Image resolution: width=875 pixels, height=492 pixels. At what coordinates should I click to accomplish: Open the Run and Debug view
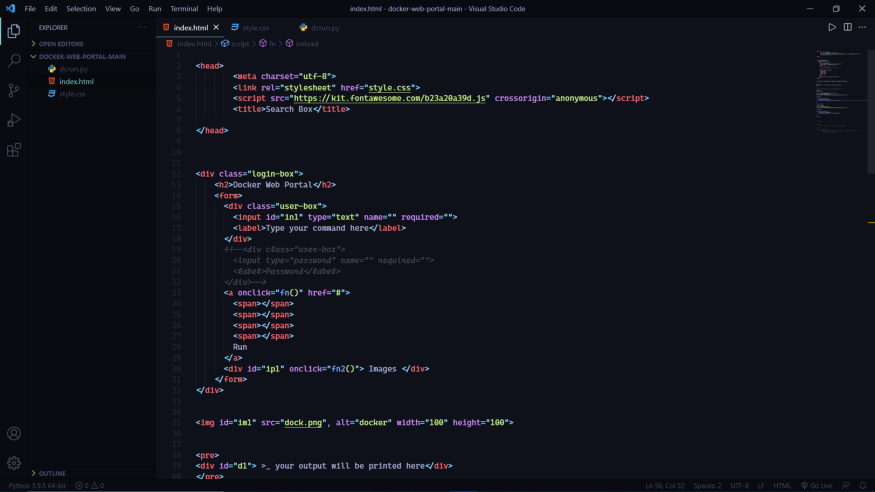coord(14,120)
